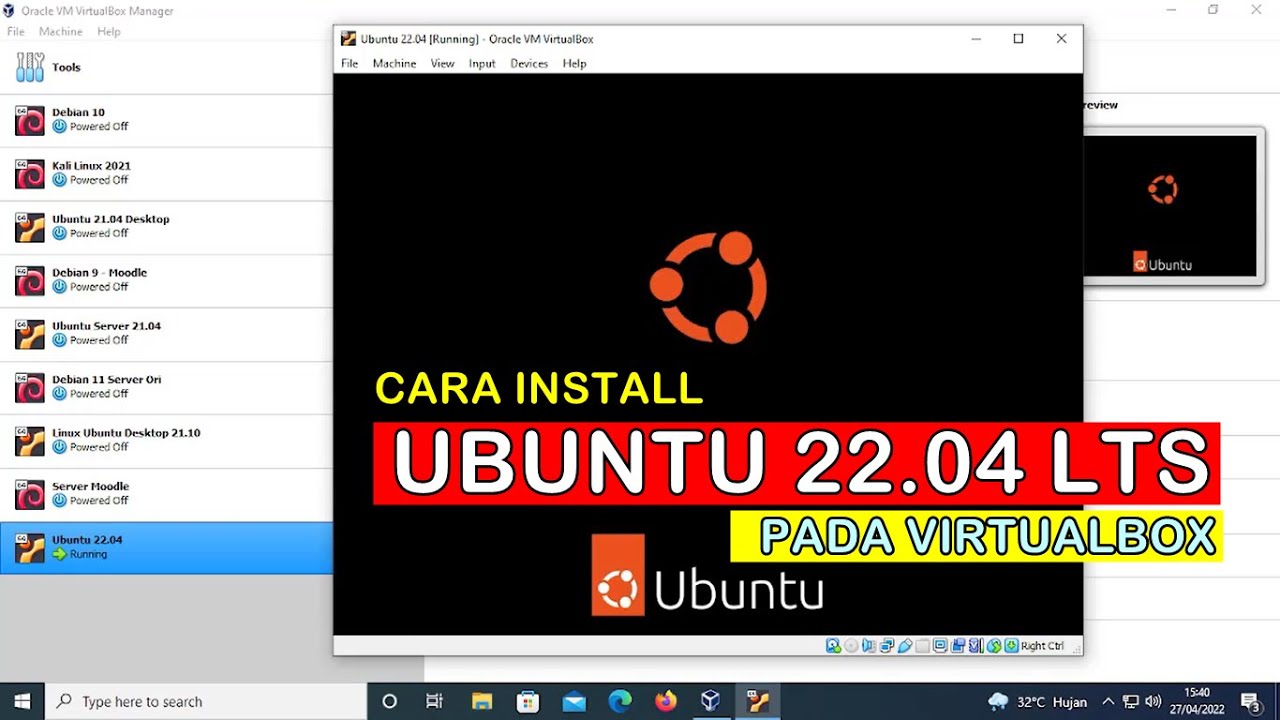The height and width of the screenshot is (720, 1280).
Task: Click the hard disk activity status icon
Action: tap(833, 646)
